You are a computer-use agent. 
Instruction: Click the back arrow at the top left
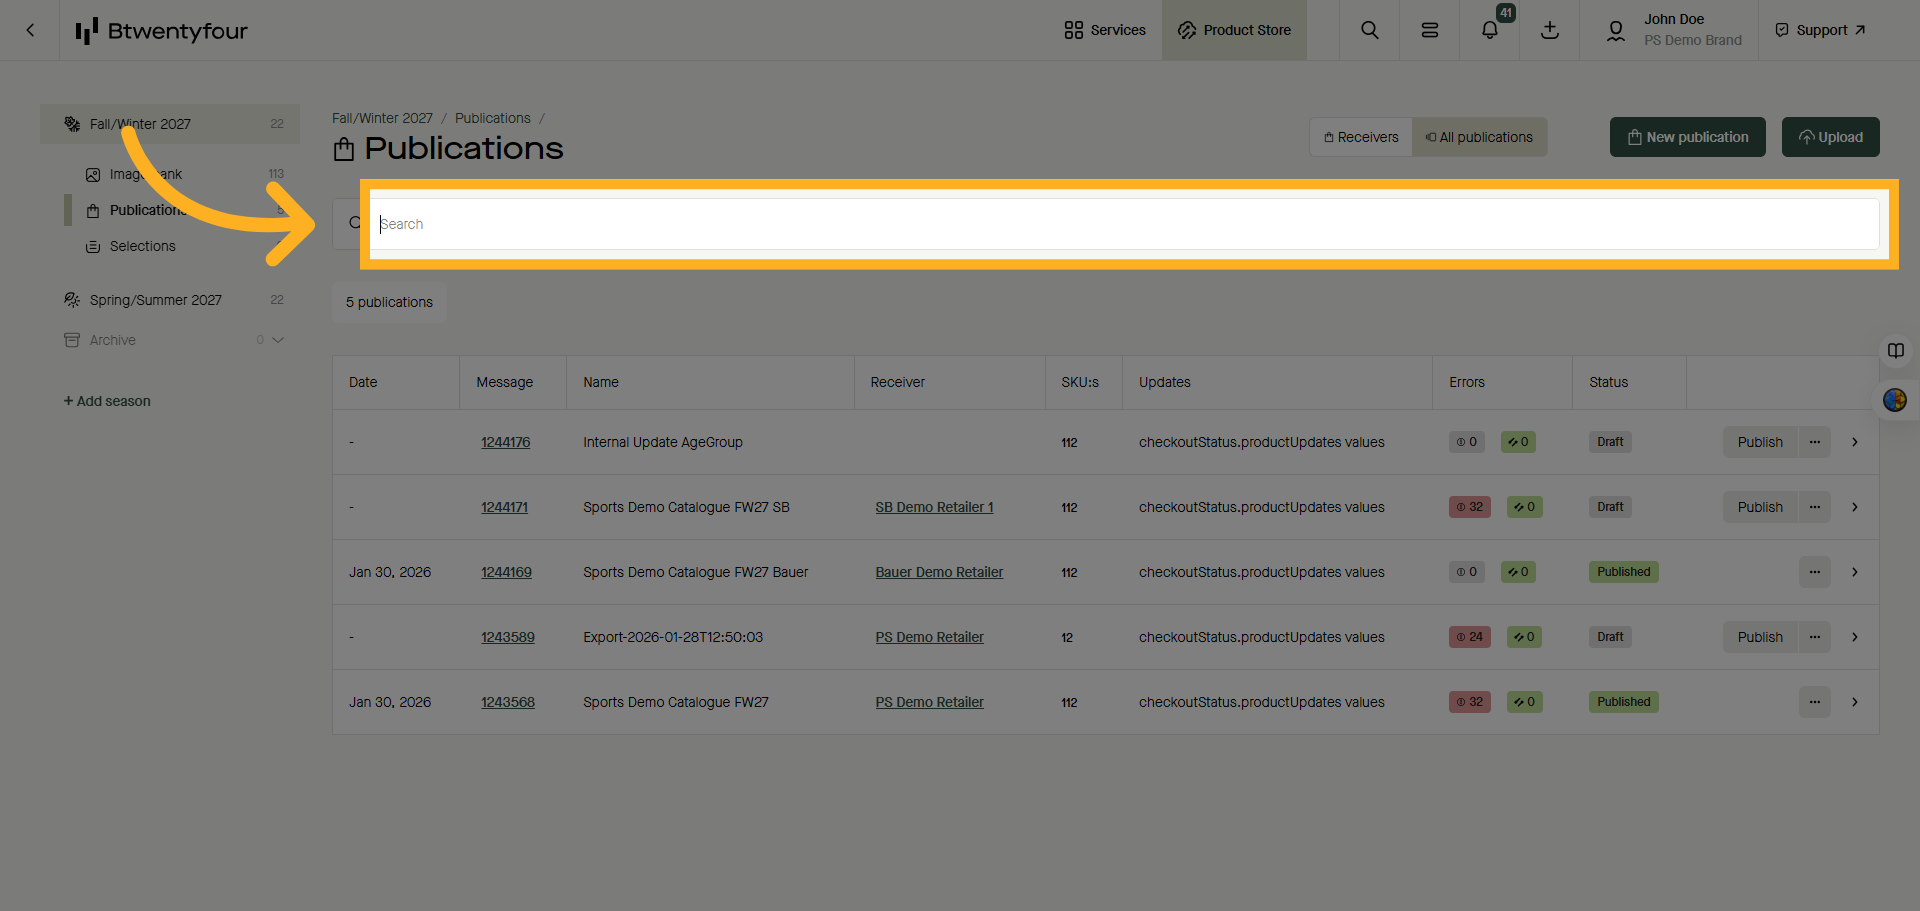(30, 30)
